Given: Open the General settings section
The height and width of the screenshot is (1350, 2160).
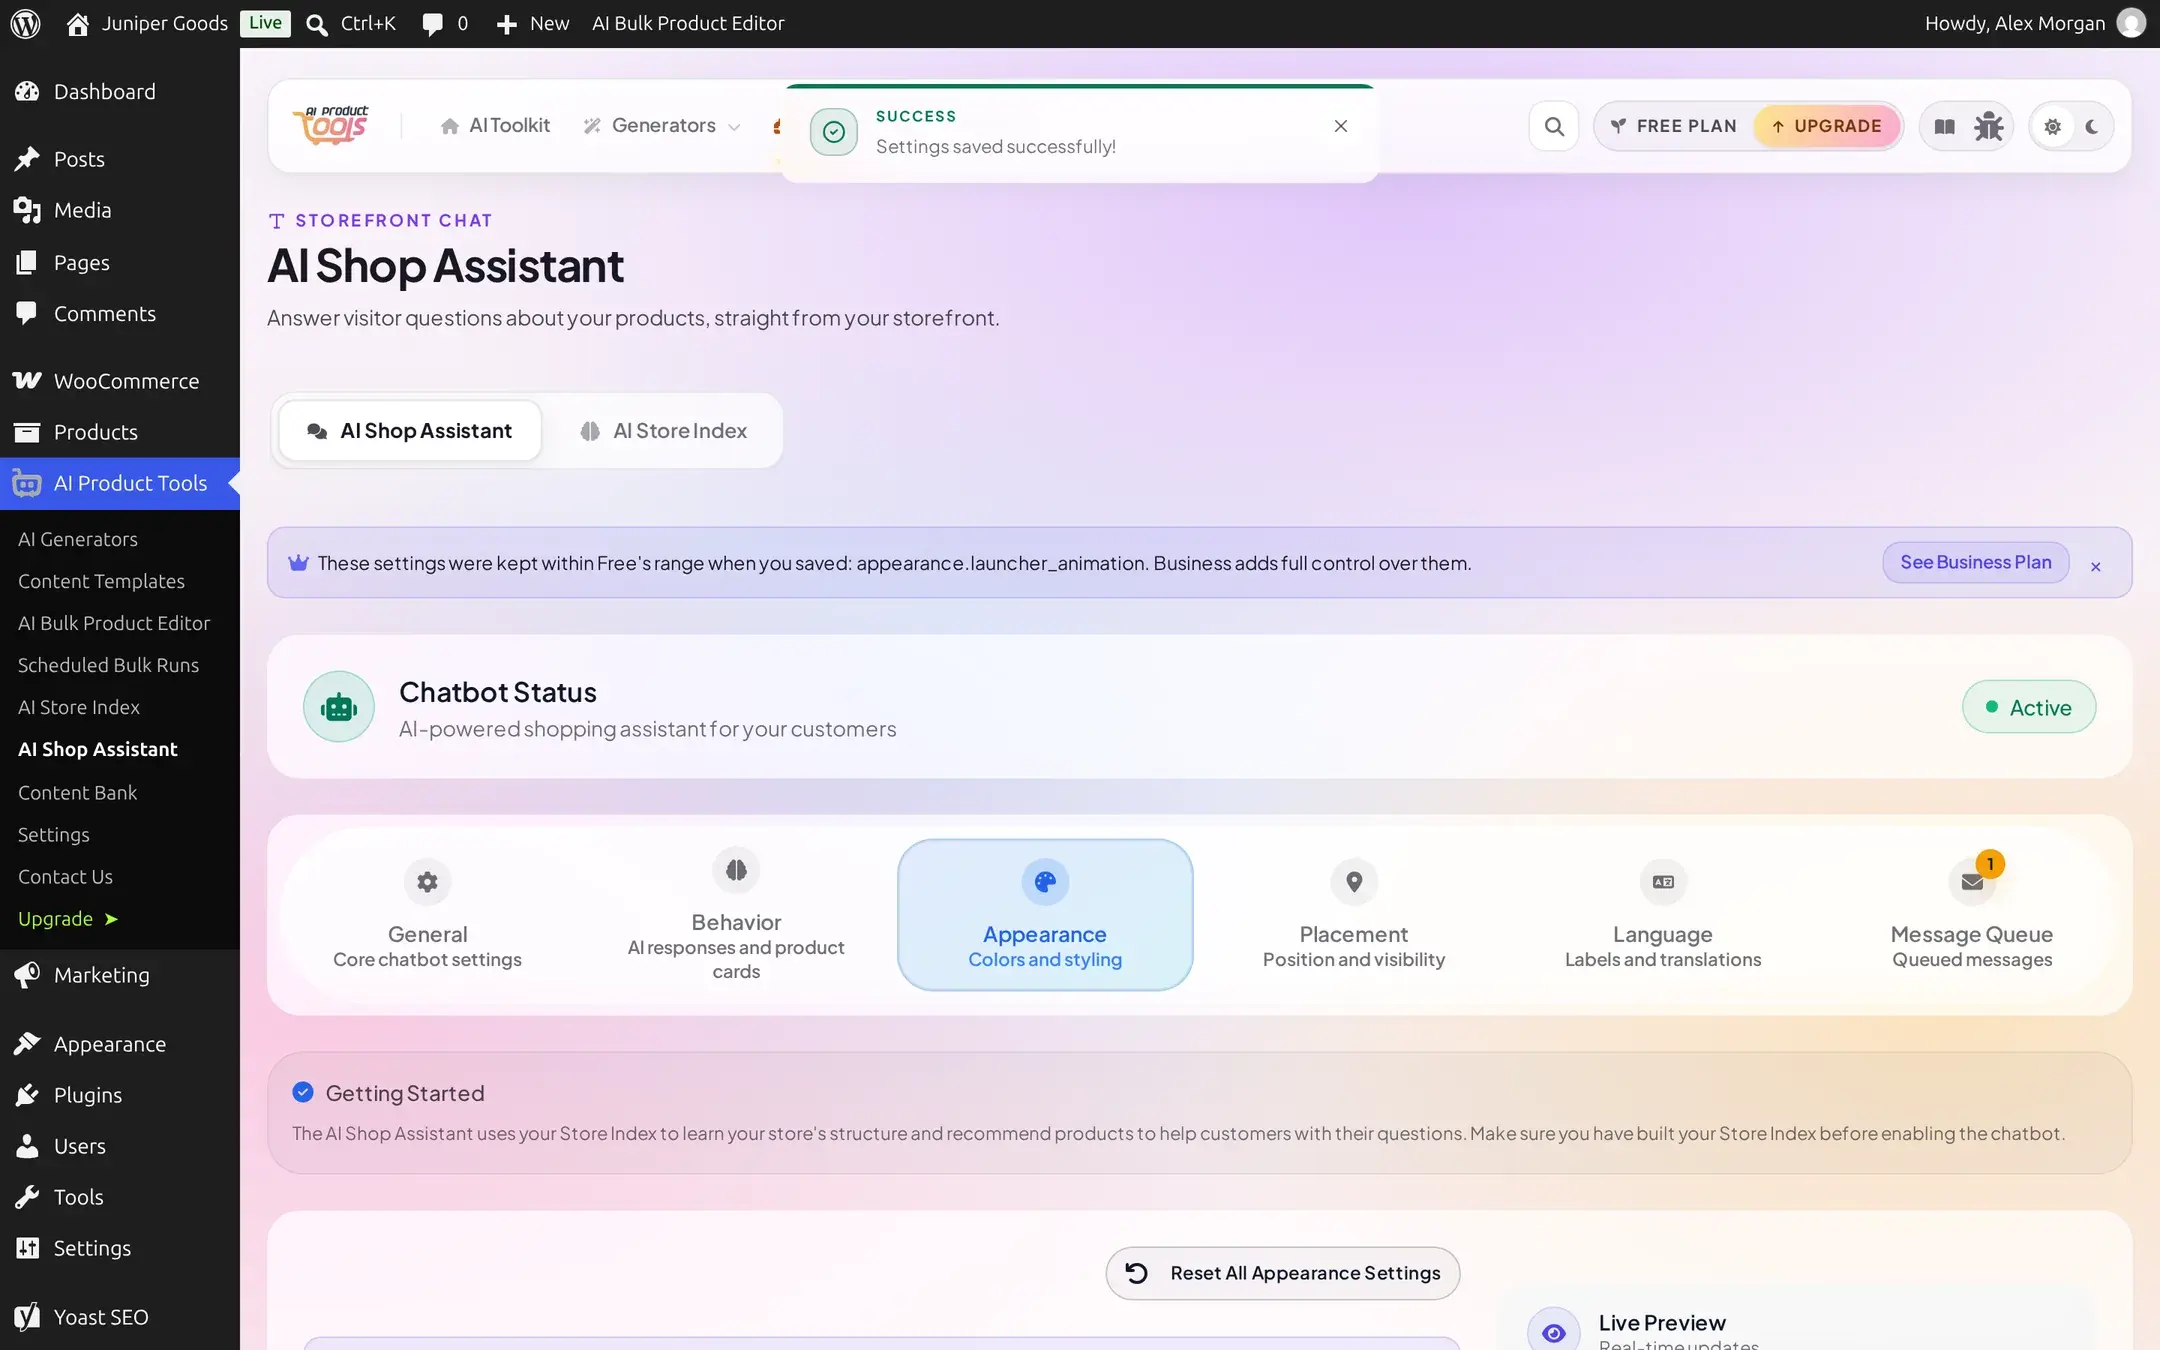Looking at the screenshot, I should click(427, 915).
